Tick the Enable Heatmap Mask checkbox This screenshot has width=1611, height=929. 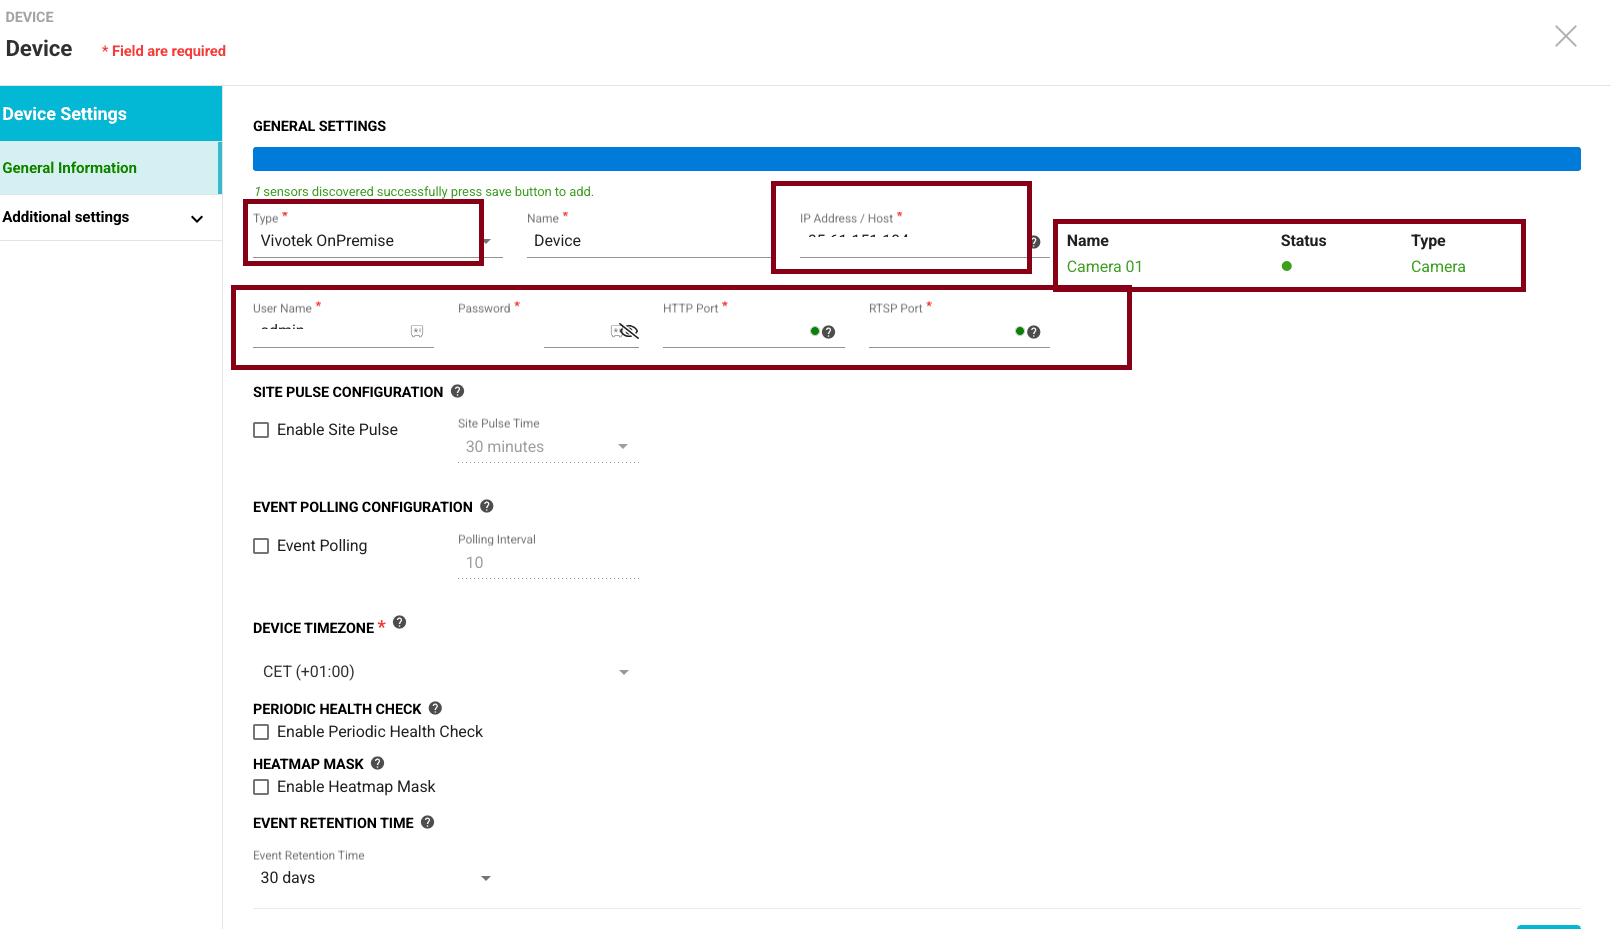tap(261, 787)
